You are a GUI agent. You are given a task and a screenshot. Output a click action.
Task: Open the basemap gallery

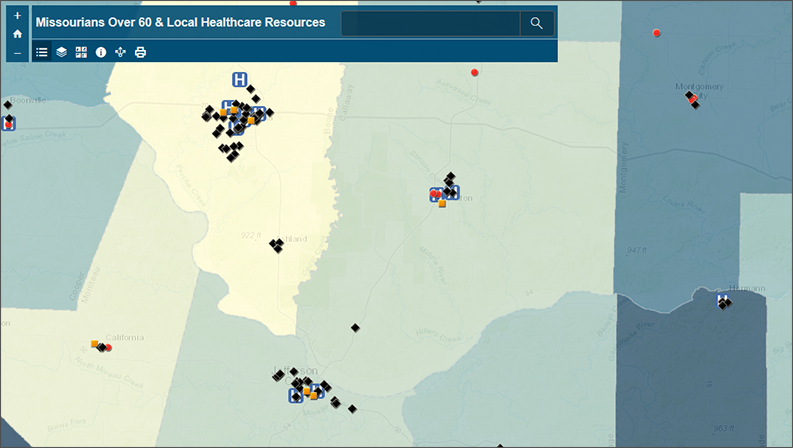coord(81,52)
